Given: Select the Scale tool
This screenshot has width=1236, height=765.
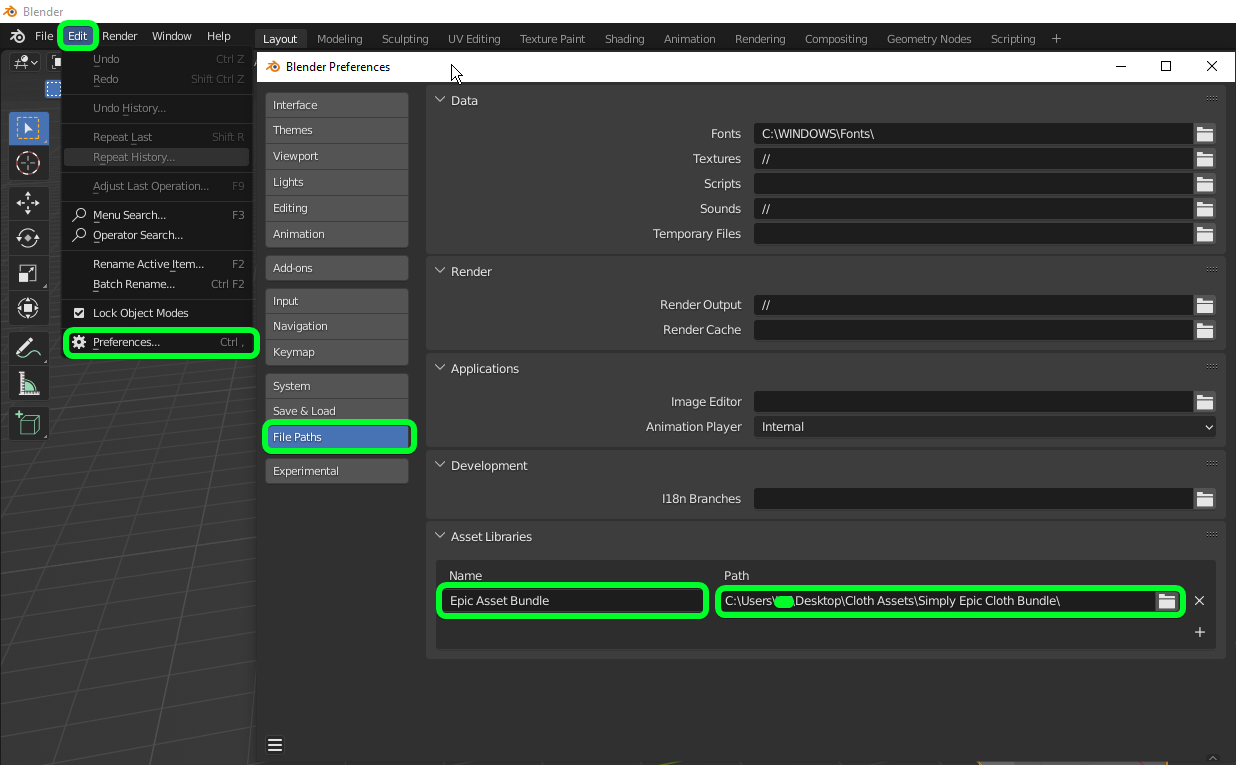Looking at the screenshot, I should (28, 273).
